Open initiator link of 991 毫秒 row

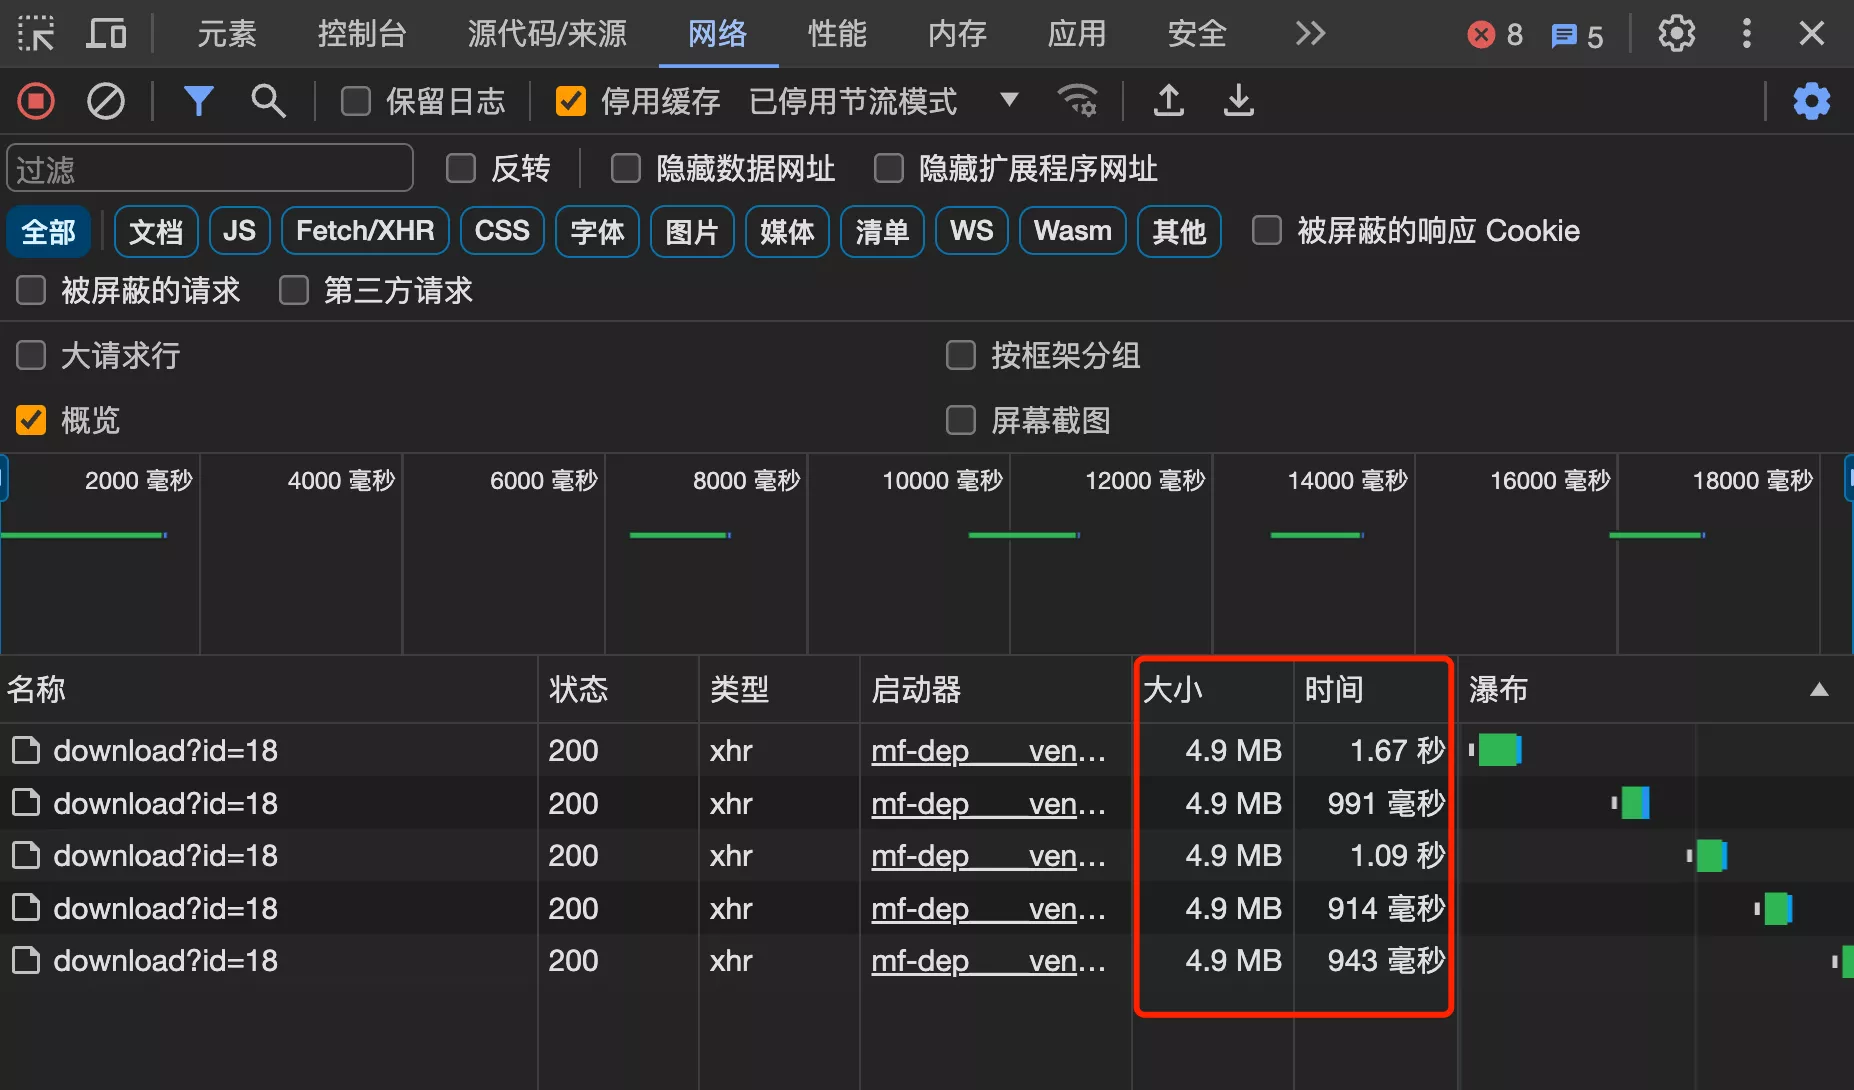tap(988, 803)
